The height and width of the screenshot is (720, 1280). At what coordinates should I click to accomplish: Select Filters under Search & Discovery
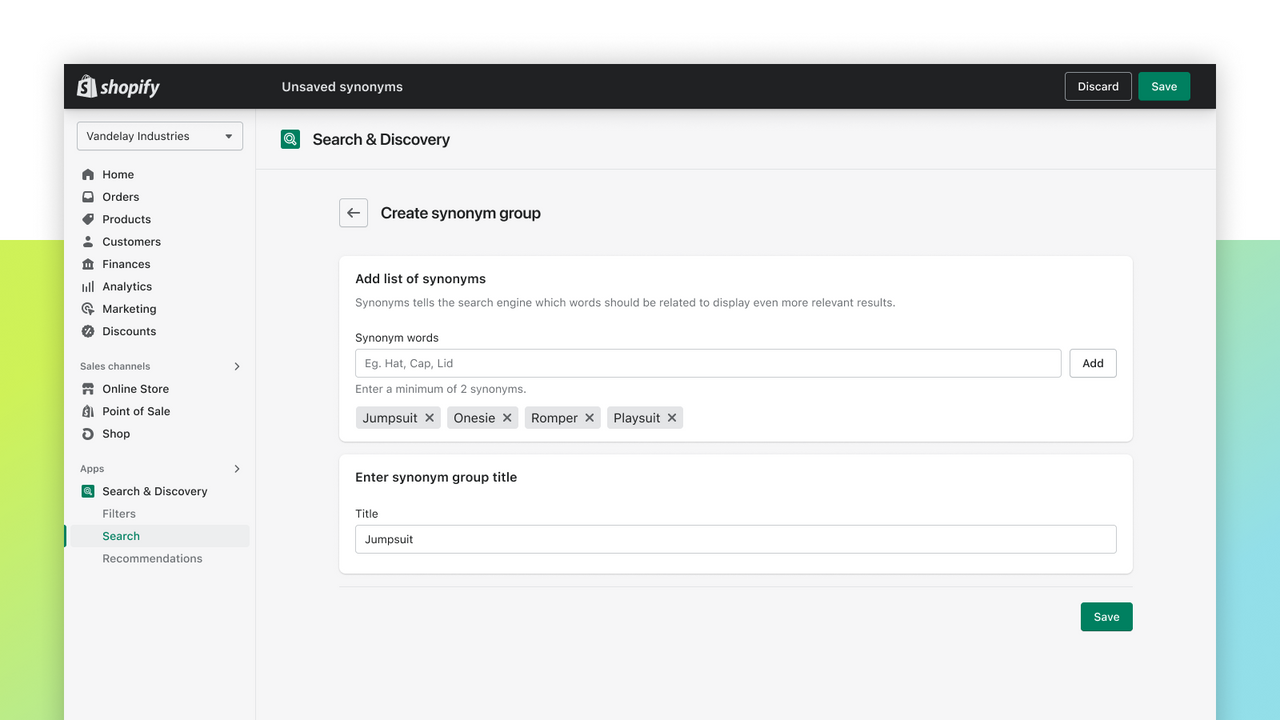119,514
